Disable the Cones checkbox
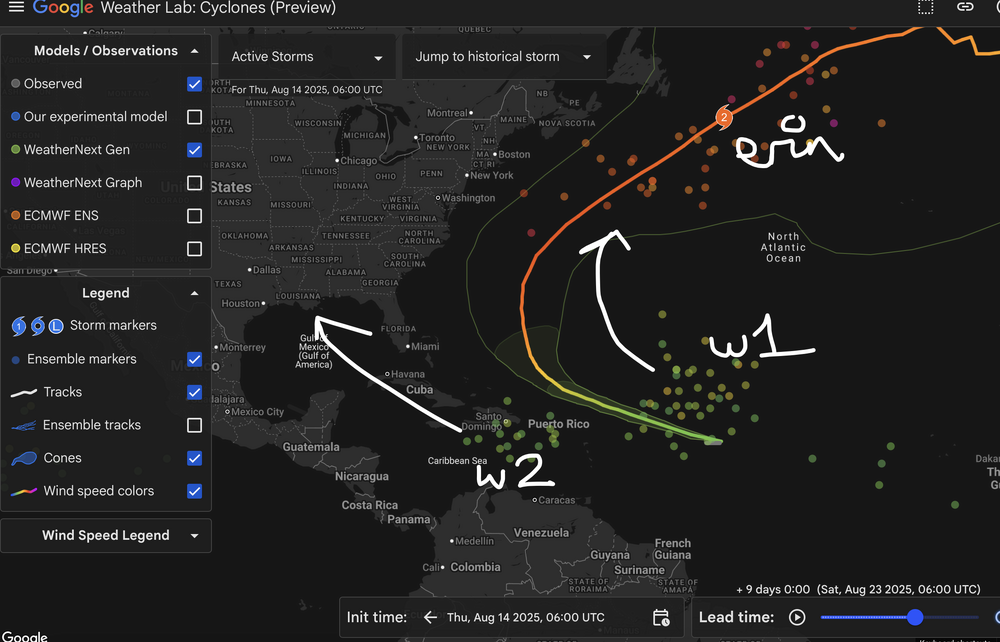 tap(195, 458)
